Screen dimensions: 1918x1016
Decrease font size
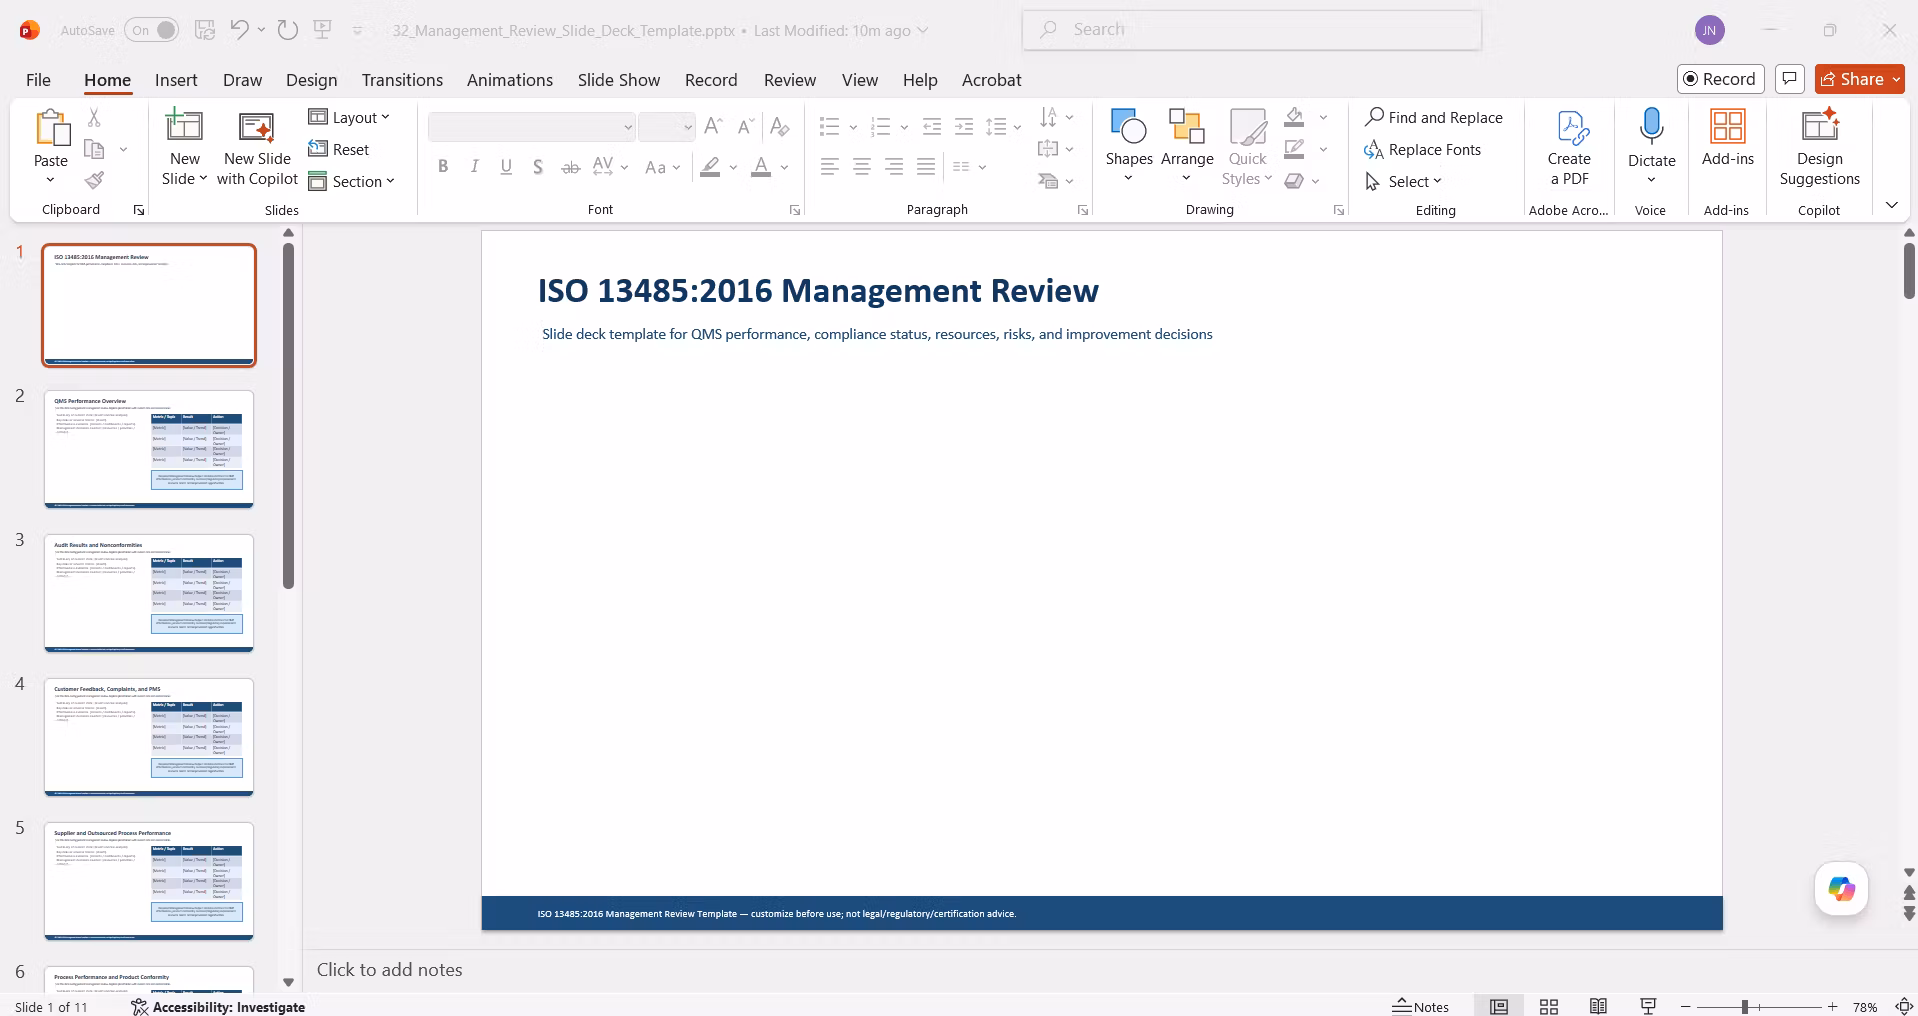pyautogui.click(x=745, y=126)
